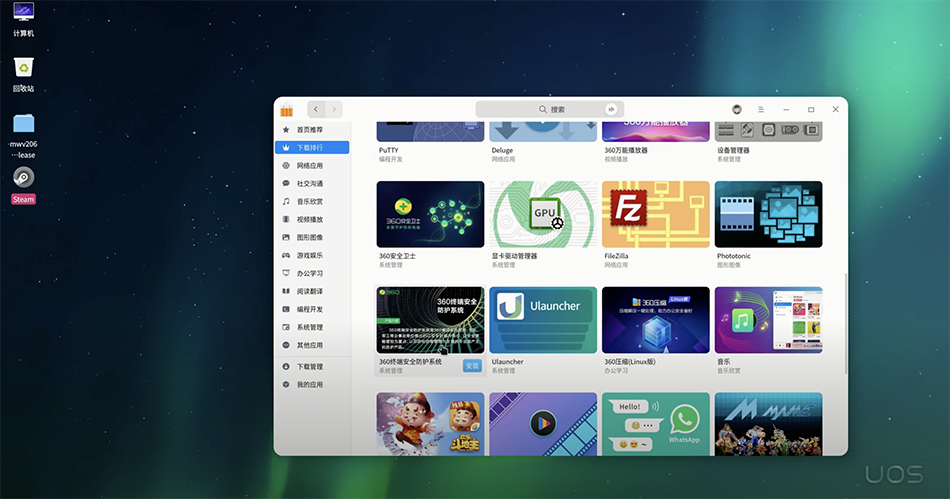This screenshot has height=499, width=950.
Task: Open the 系统管理 category
Action: coord(312,327)
